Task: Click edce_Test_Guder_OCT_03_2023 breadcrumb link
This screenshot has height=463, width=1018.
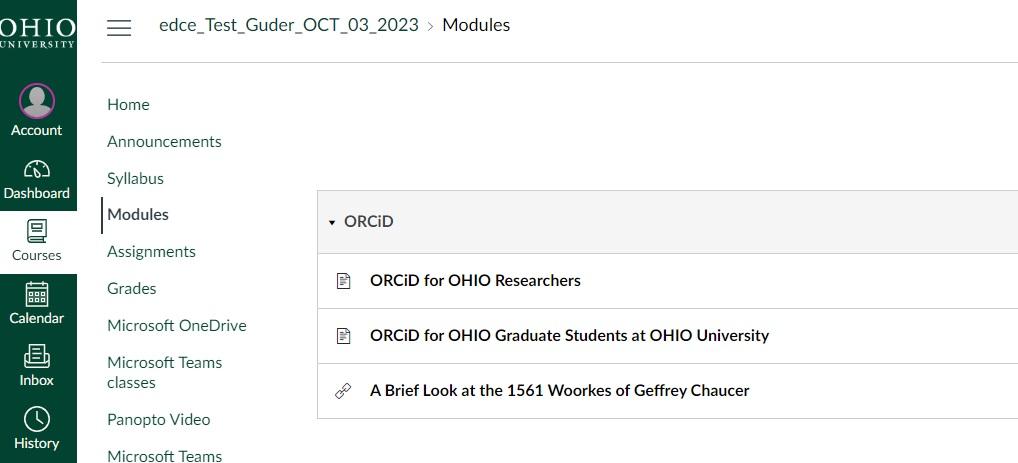Action: 288,25
